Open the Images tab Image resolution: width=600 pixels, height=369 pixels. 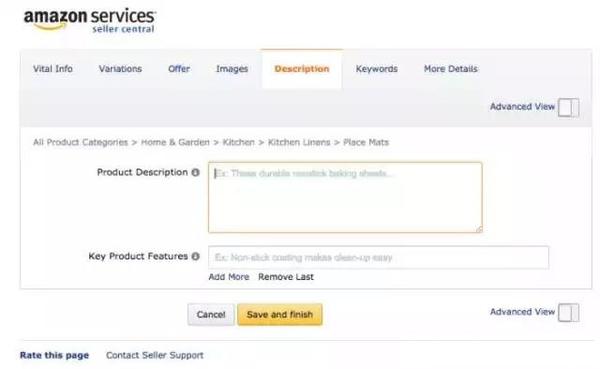click(232, 69)
